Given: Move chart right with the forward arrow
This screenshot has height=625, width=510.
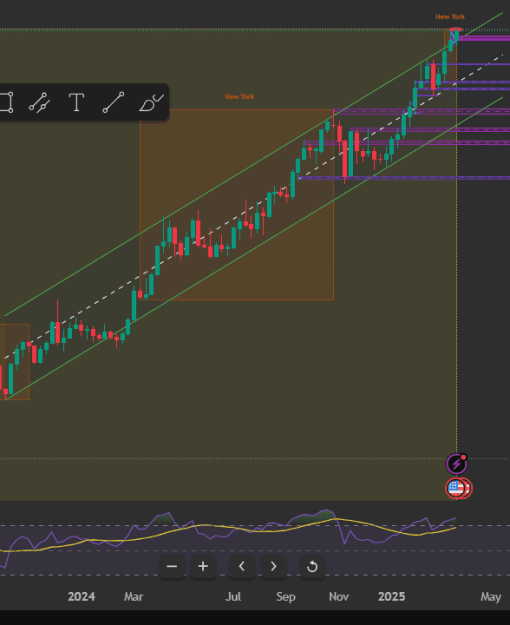Looking at the screenshot, I should point(274,566).
